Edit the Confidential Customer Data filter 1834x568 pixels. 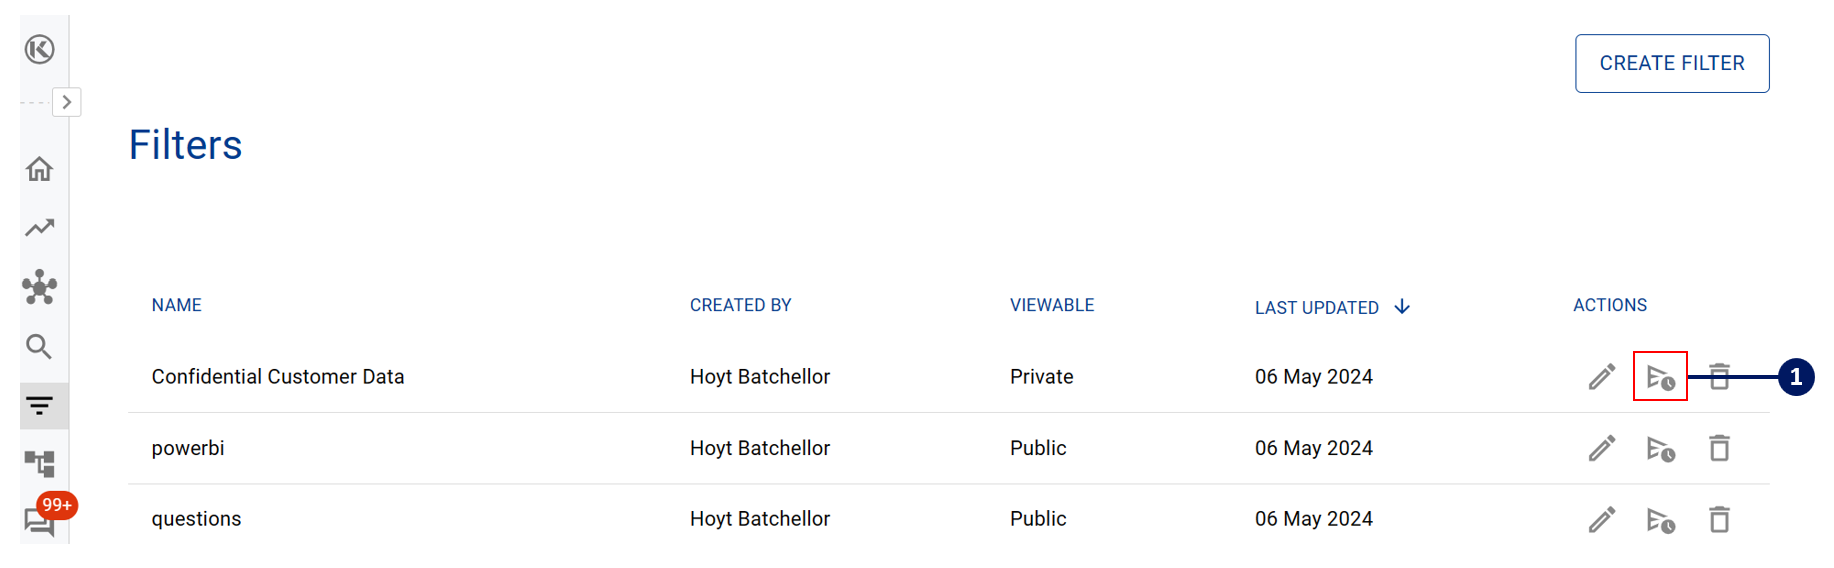[1602, 377]
